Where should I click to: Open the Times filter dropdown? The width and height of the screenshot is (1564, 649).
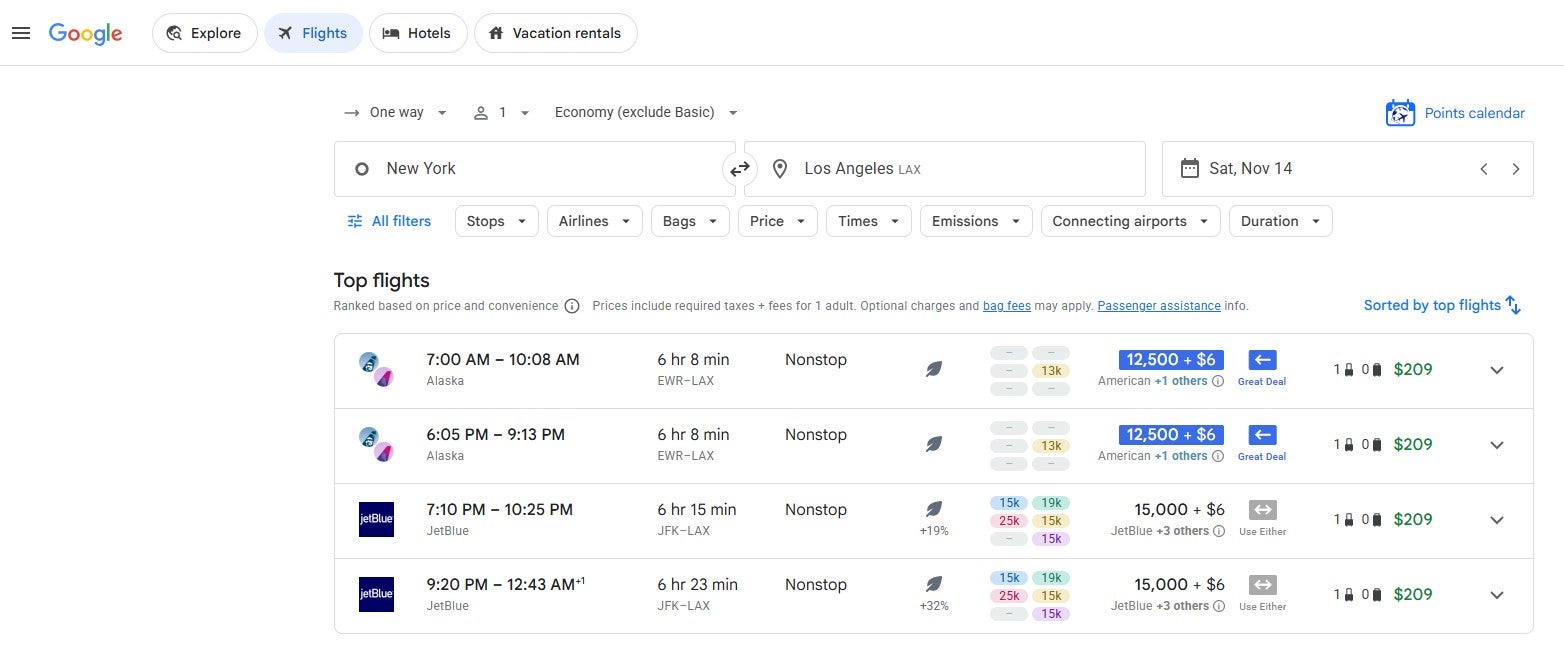point(868,221)
